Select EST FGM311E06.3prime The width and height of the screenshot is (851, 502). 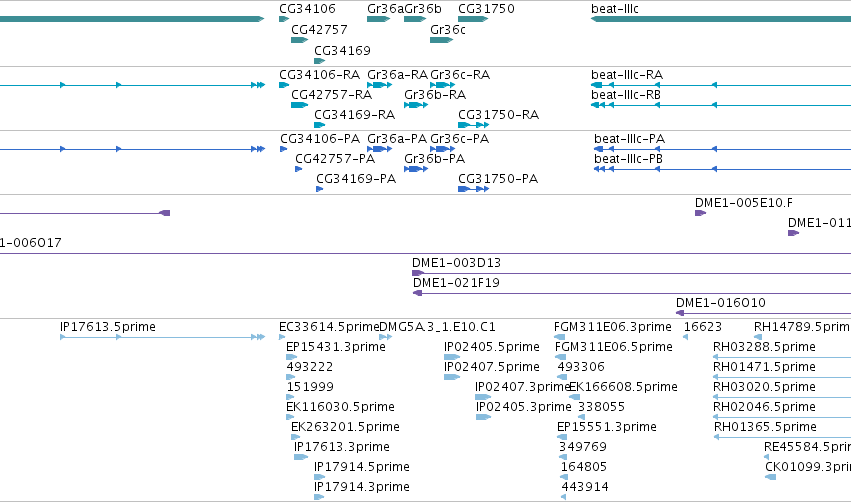[613, 327]
